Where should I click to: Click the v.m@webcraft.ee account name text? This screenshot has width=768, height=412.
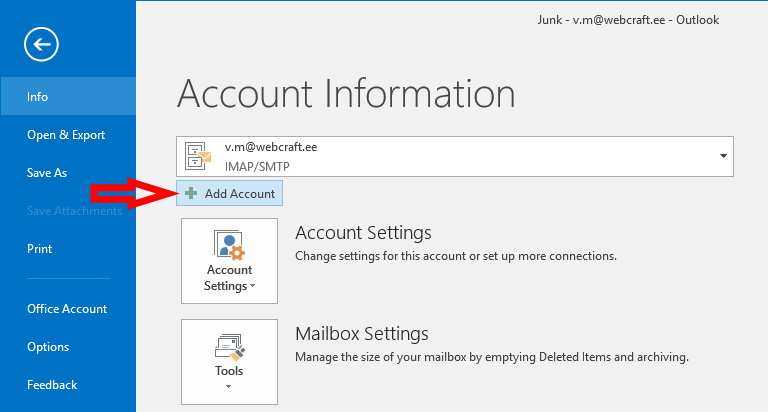[271, 147]
